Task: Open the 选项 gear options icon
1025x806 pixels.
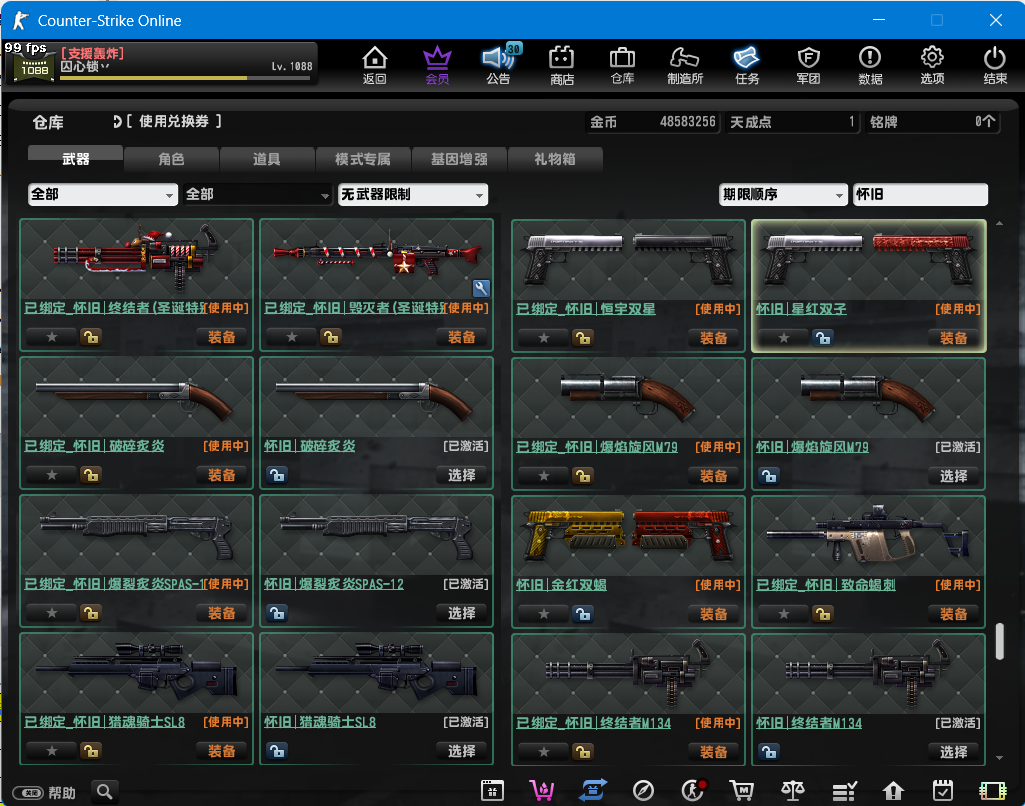Action: (932, 65)
